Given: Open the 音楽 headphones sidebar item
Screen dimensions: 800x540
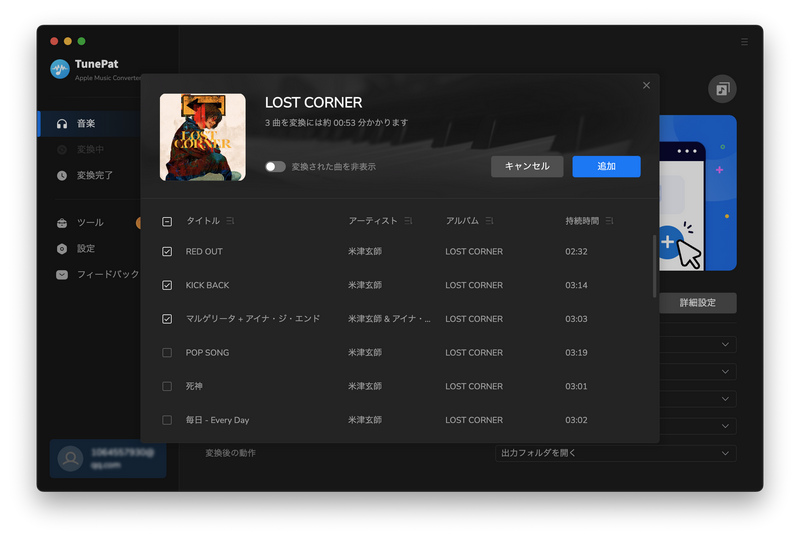Looking at the screenshot, I should (x=89, y=124).
